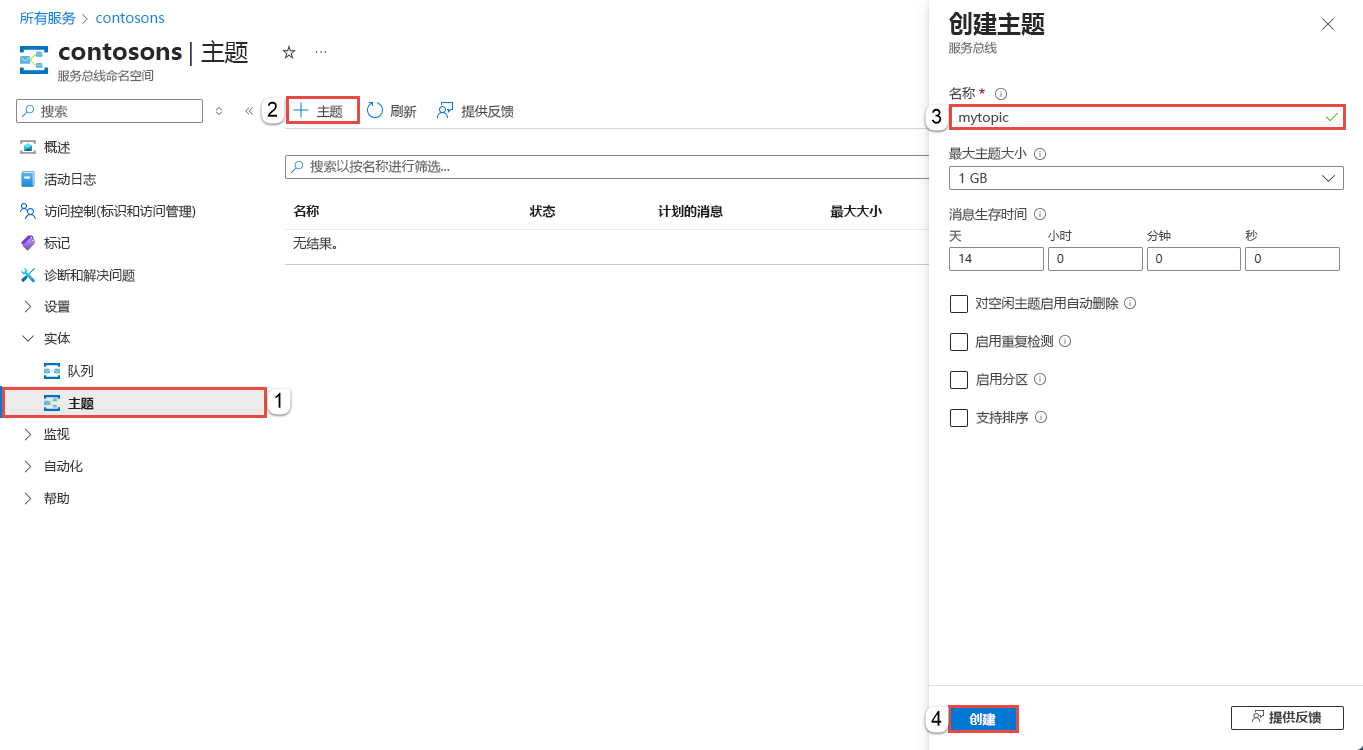Click info icon next to 对空闲主题启用自动删除

pos(1130,303)
